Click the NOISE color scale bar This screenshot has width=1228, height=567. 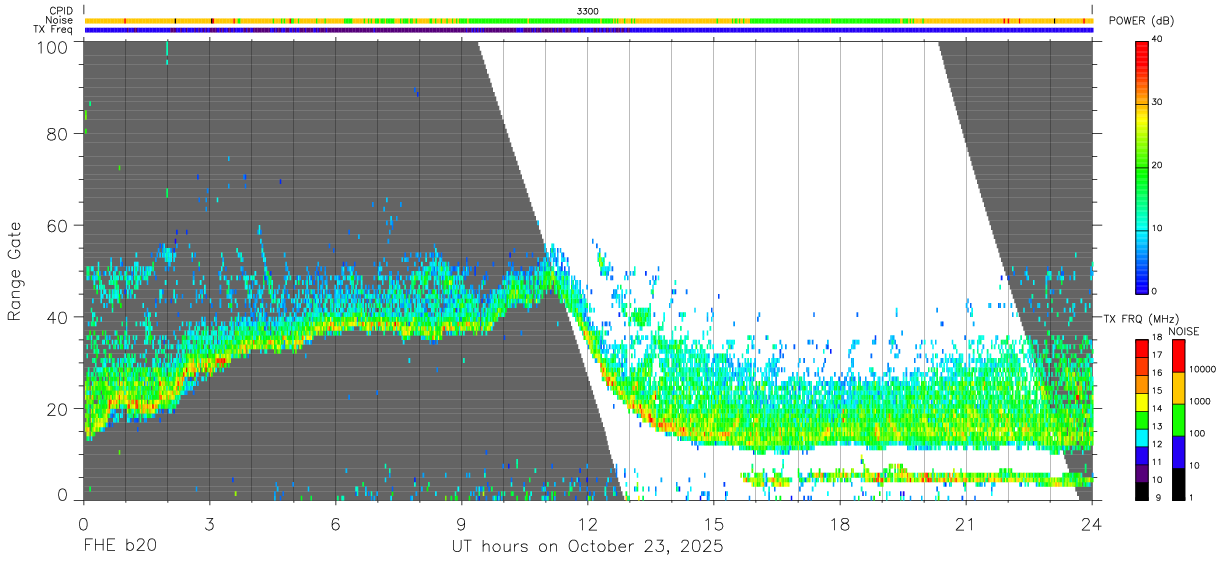click(1179, 419)
